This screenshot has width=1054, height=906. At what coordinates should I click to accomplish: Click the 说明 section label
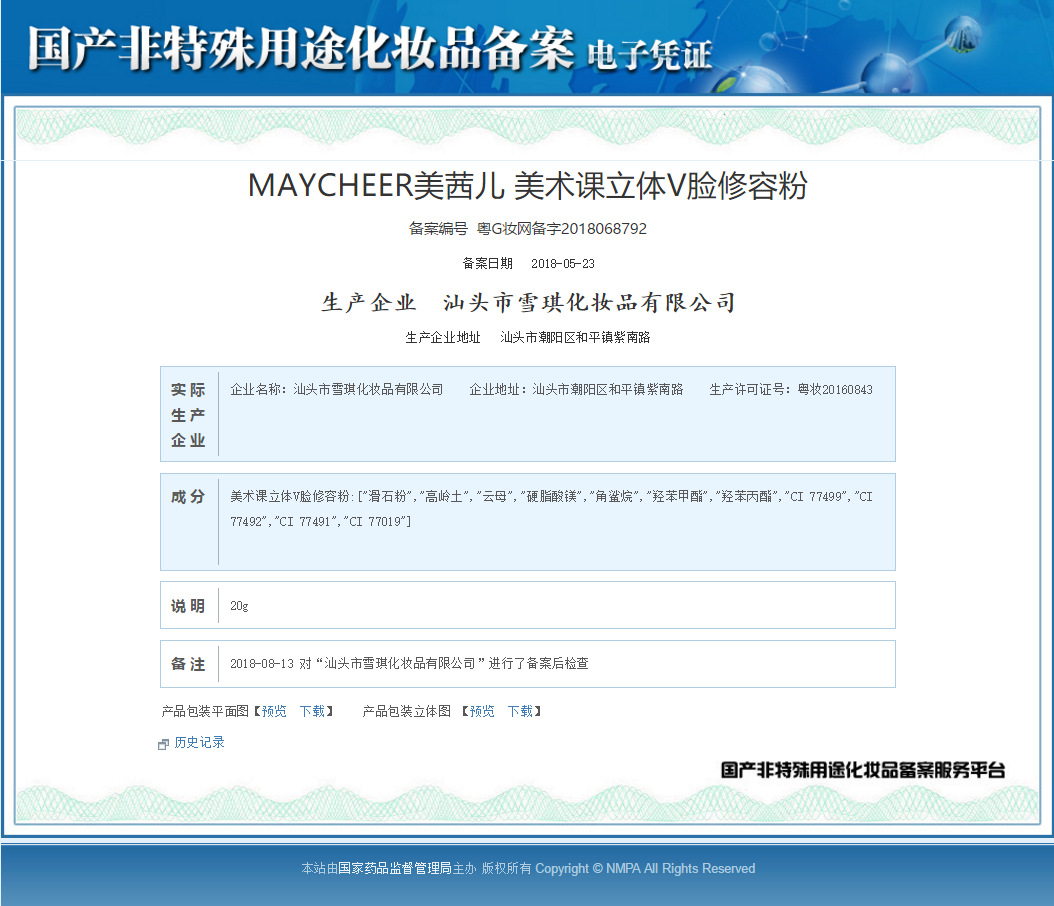tap(188, 606)
